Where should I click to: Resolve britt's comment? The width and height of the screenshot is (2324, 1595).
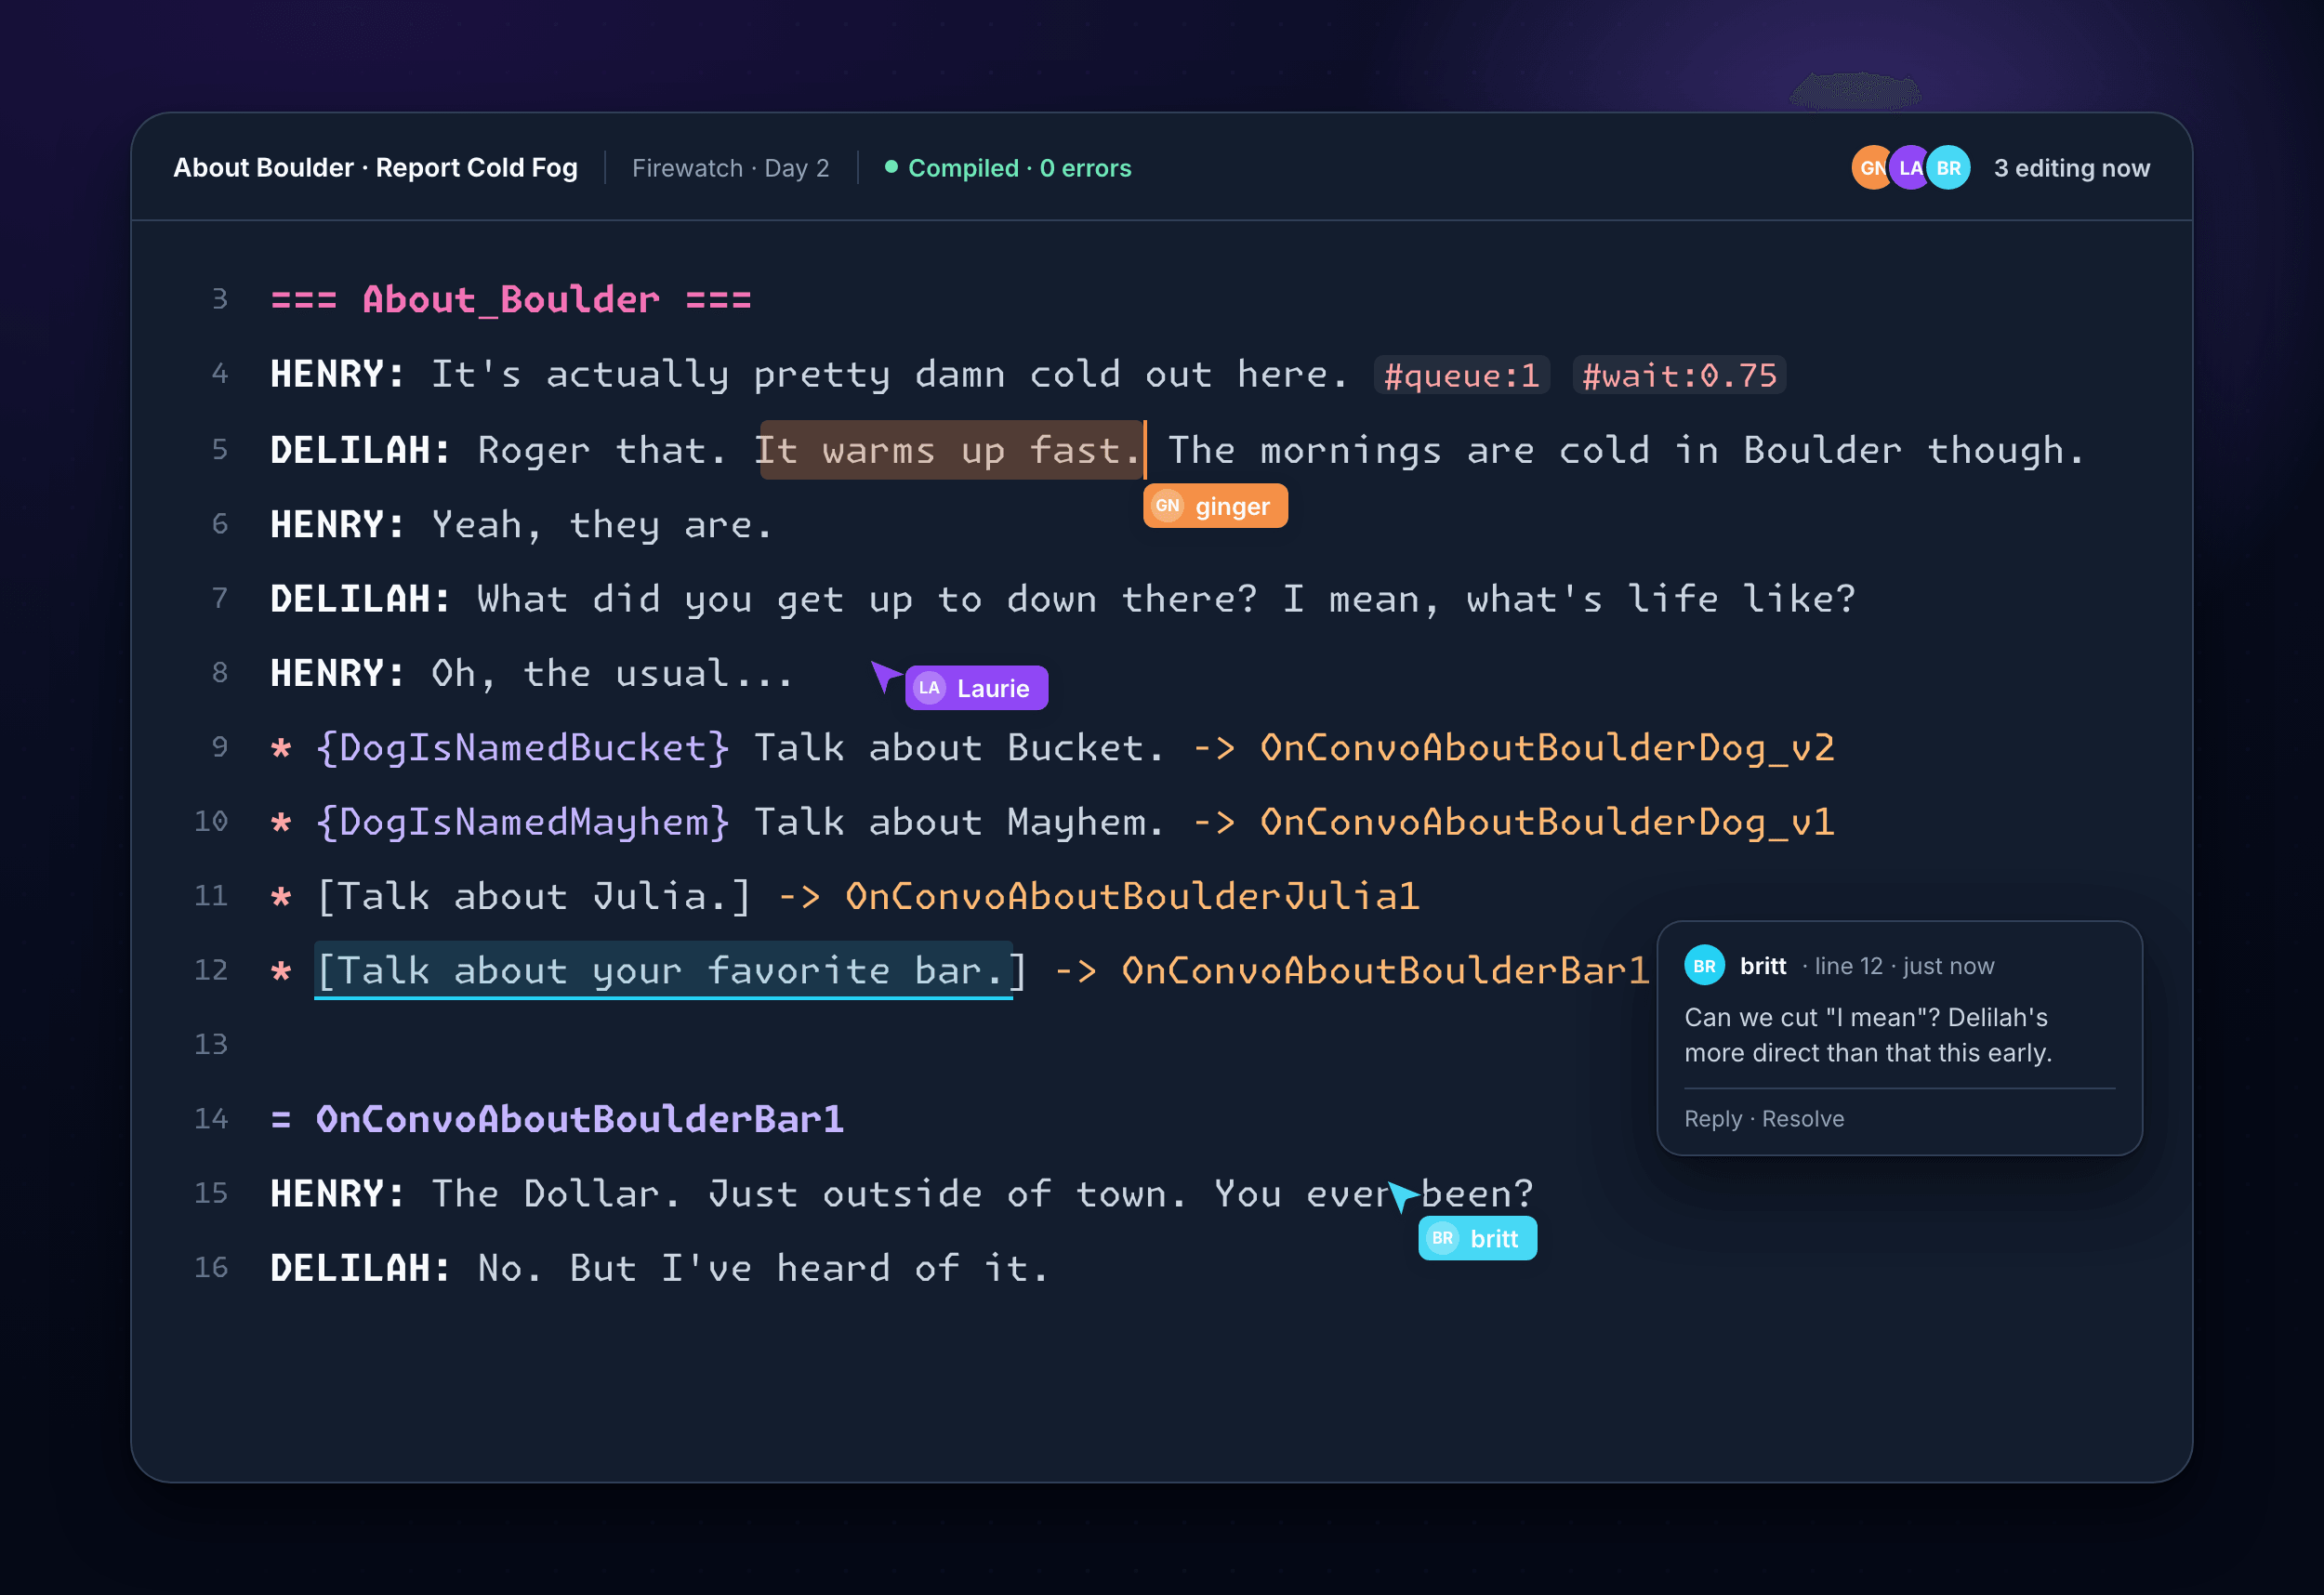[1802, 1119]
